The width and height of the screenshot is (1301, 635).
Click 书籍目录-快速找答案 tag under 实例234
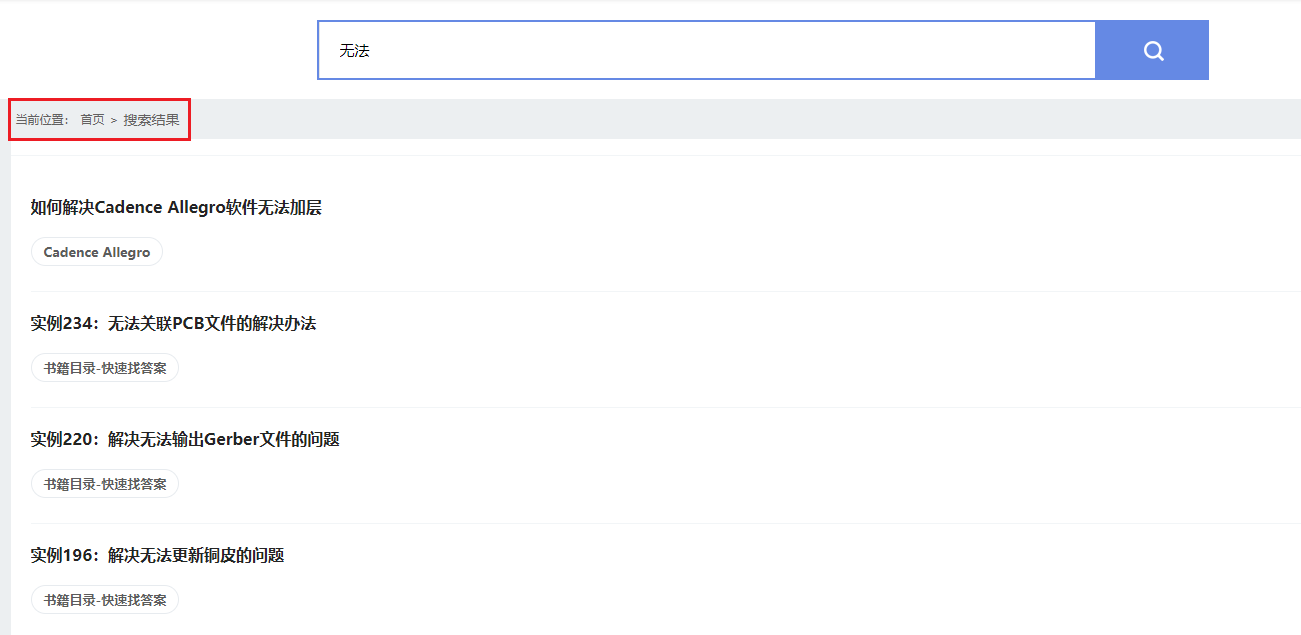click(105, 368)
